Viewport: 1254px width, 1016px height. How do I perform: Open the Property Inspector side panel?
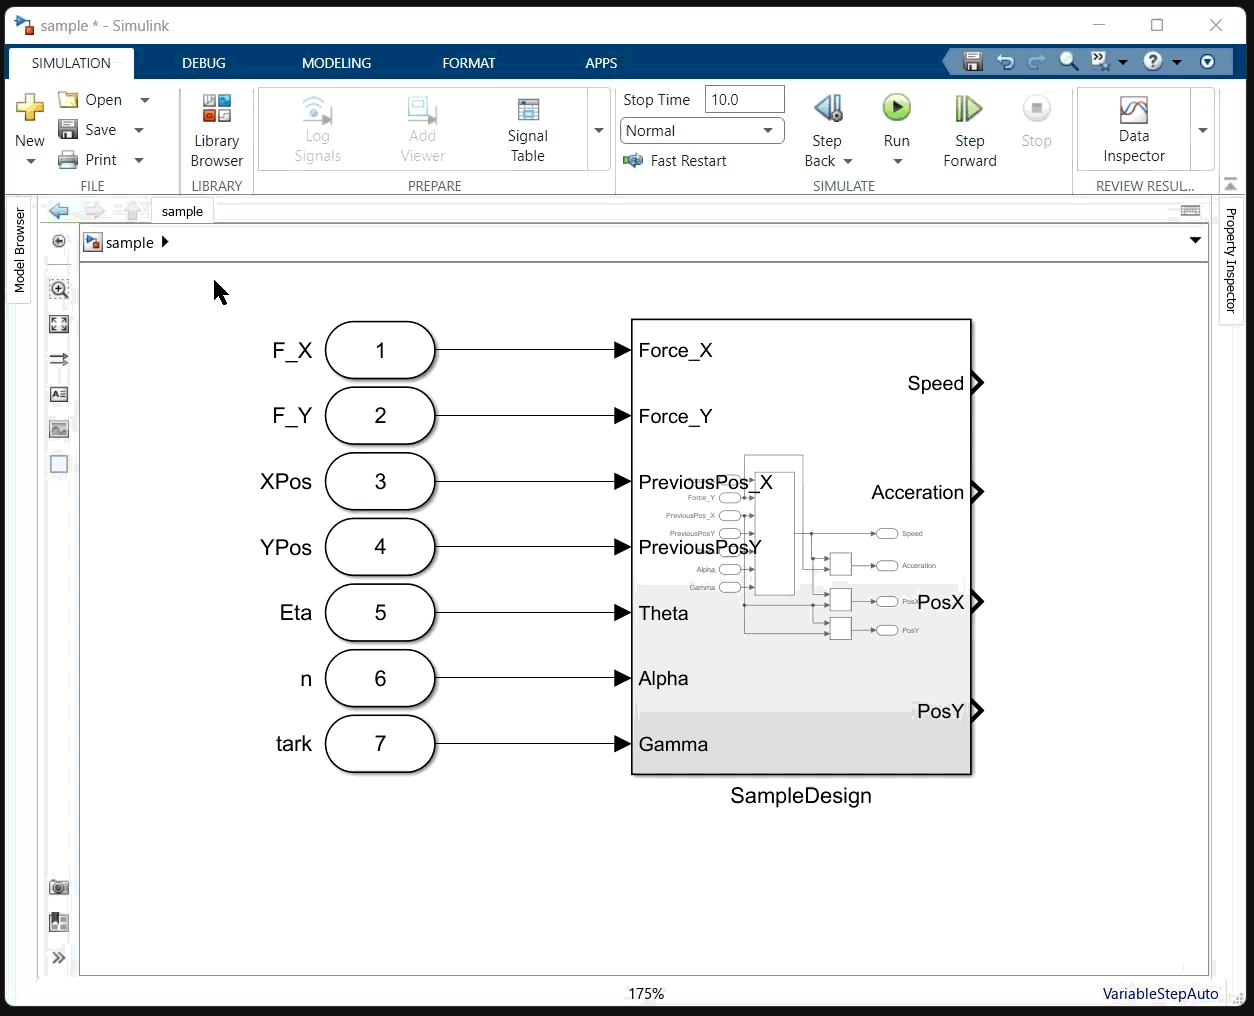pos(1231,261)
